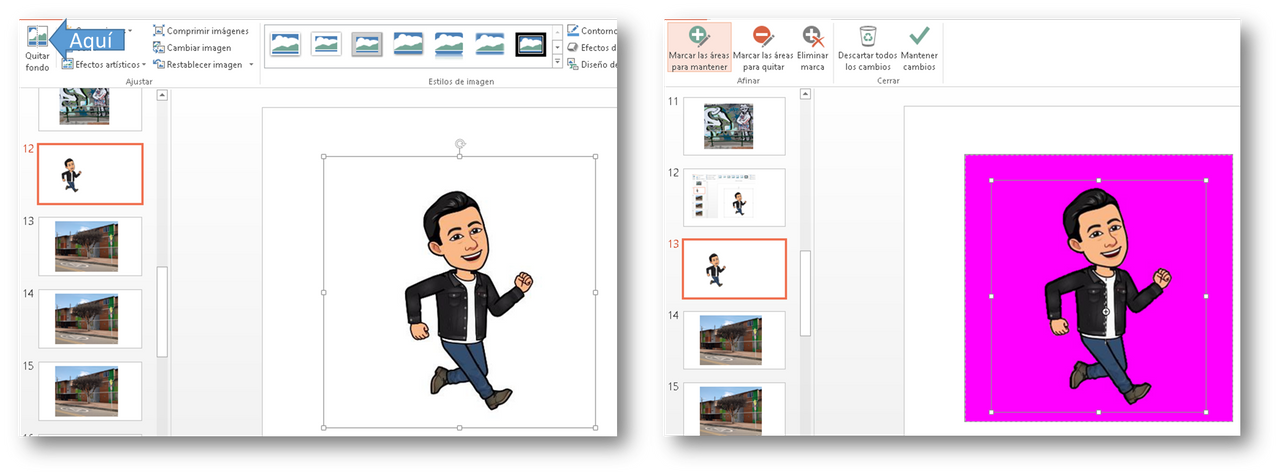
Task: Expand the full Estilos de imagen gallery
Action: [x=557, y=62]
